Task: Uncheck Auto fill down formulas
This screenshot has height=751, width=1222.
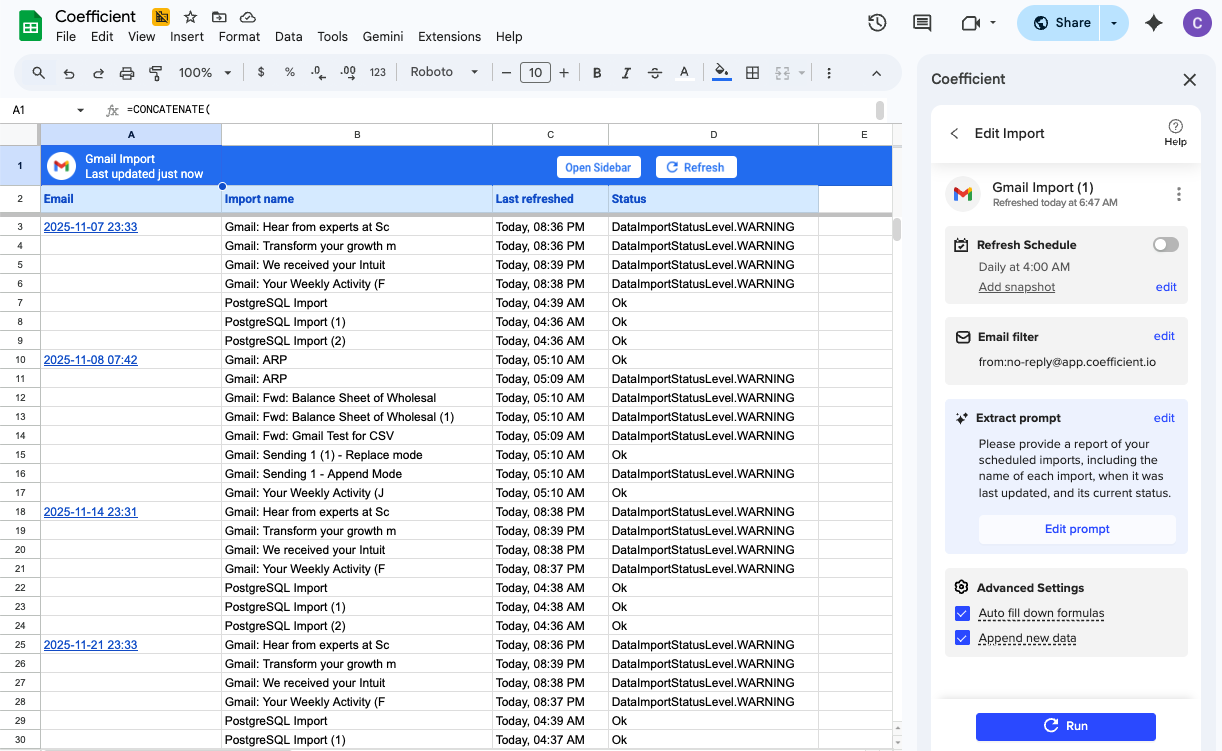Action: coord(962,613)
